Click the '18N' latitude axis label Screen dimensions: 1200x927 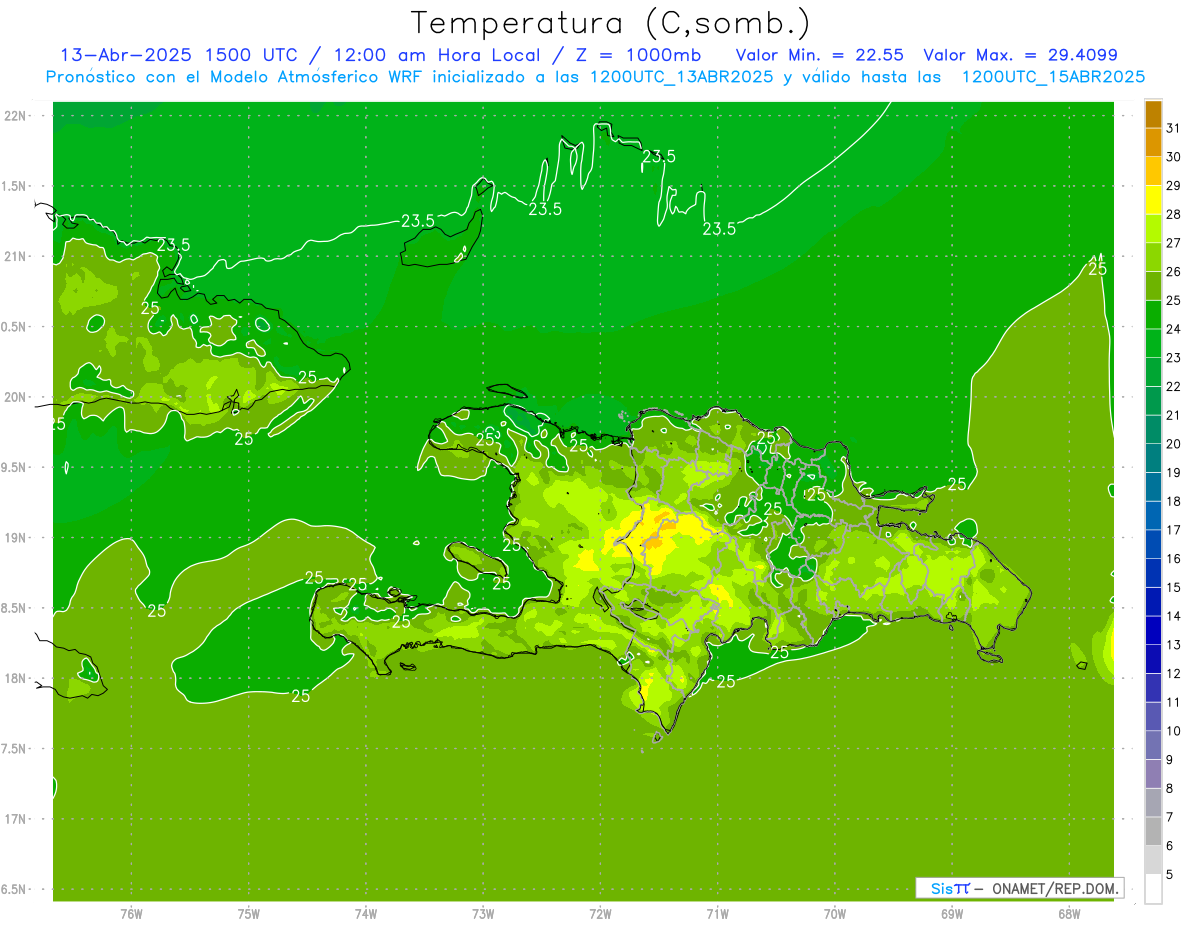point(16,678)
